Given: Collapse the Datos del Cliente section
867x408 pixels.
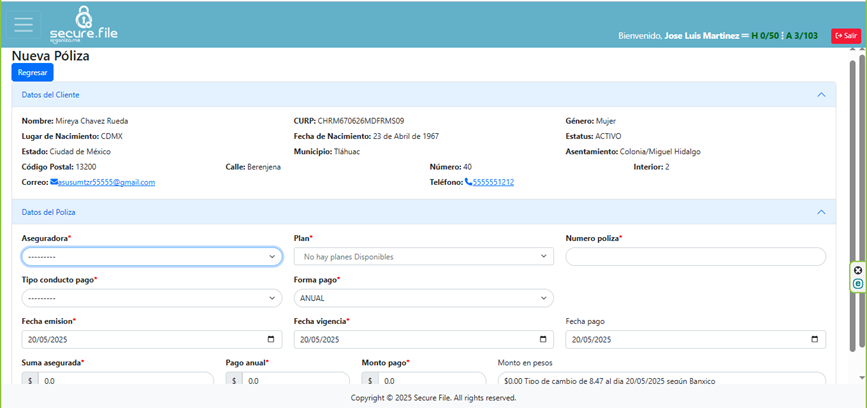Looking at the screenshot, I should click(821, 95).
